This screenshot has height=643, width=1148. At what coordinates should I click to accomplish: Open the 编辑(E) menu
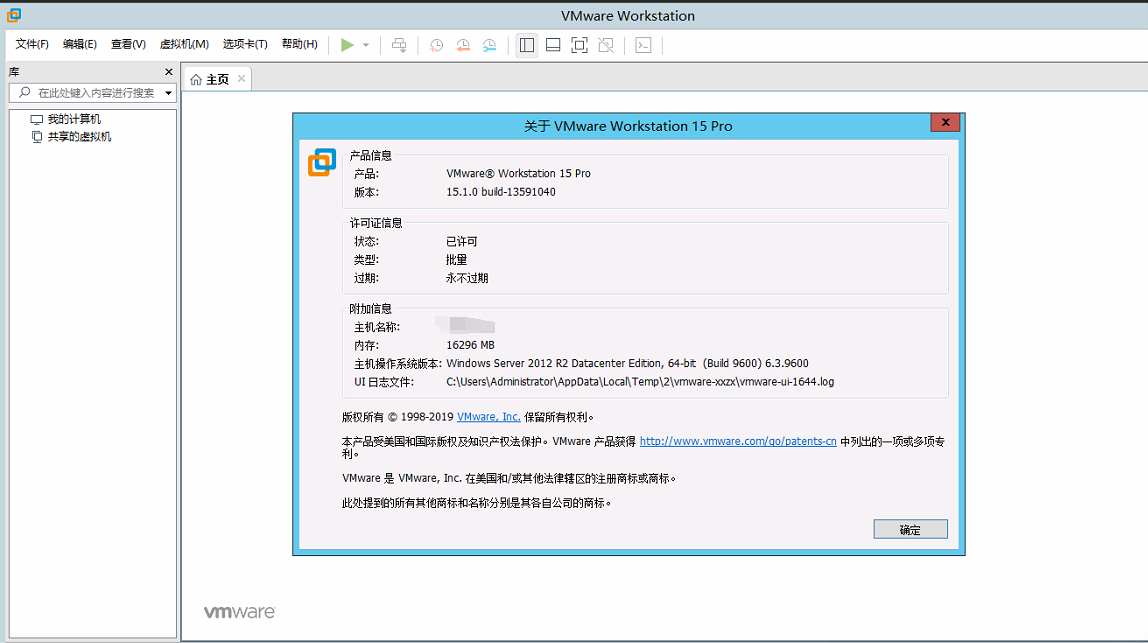80,44
